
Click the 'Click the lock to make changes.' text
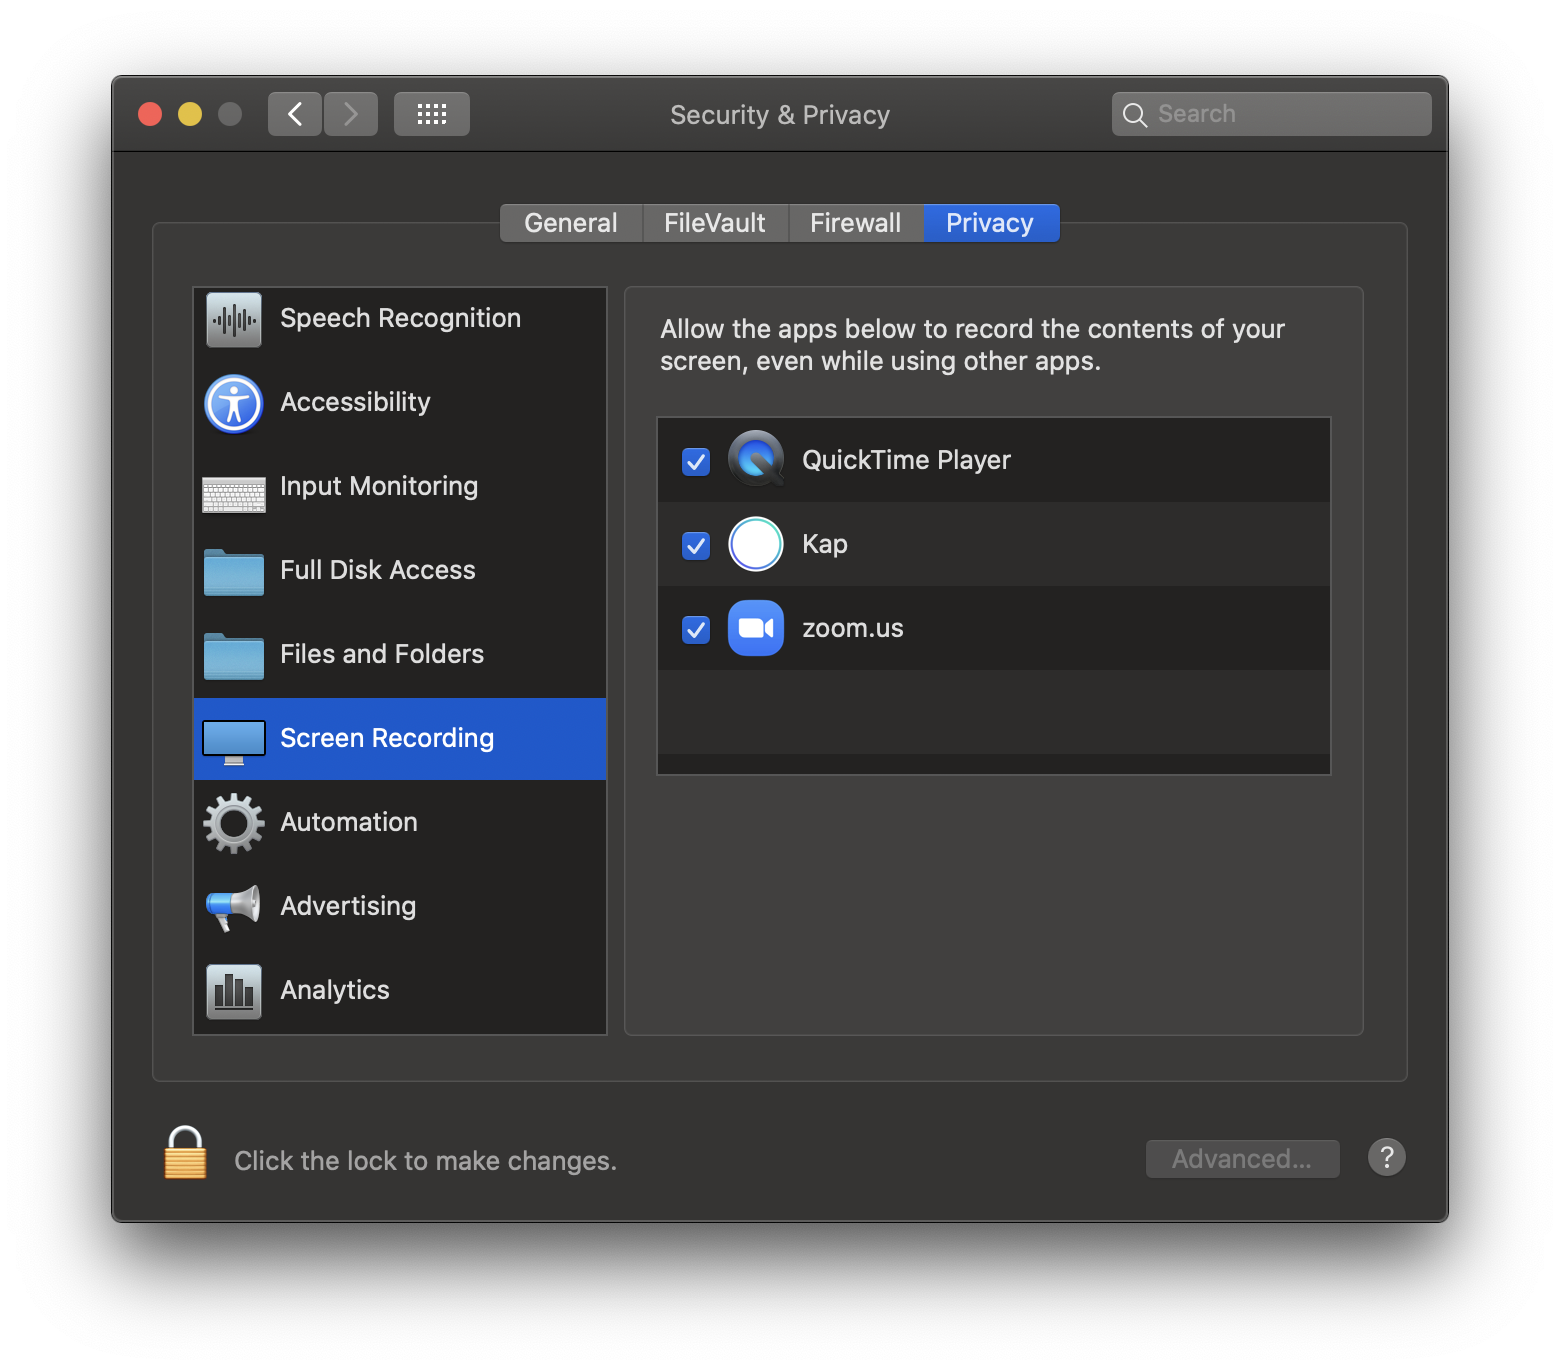coord(426,1161)
